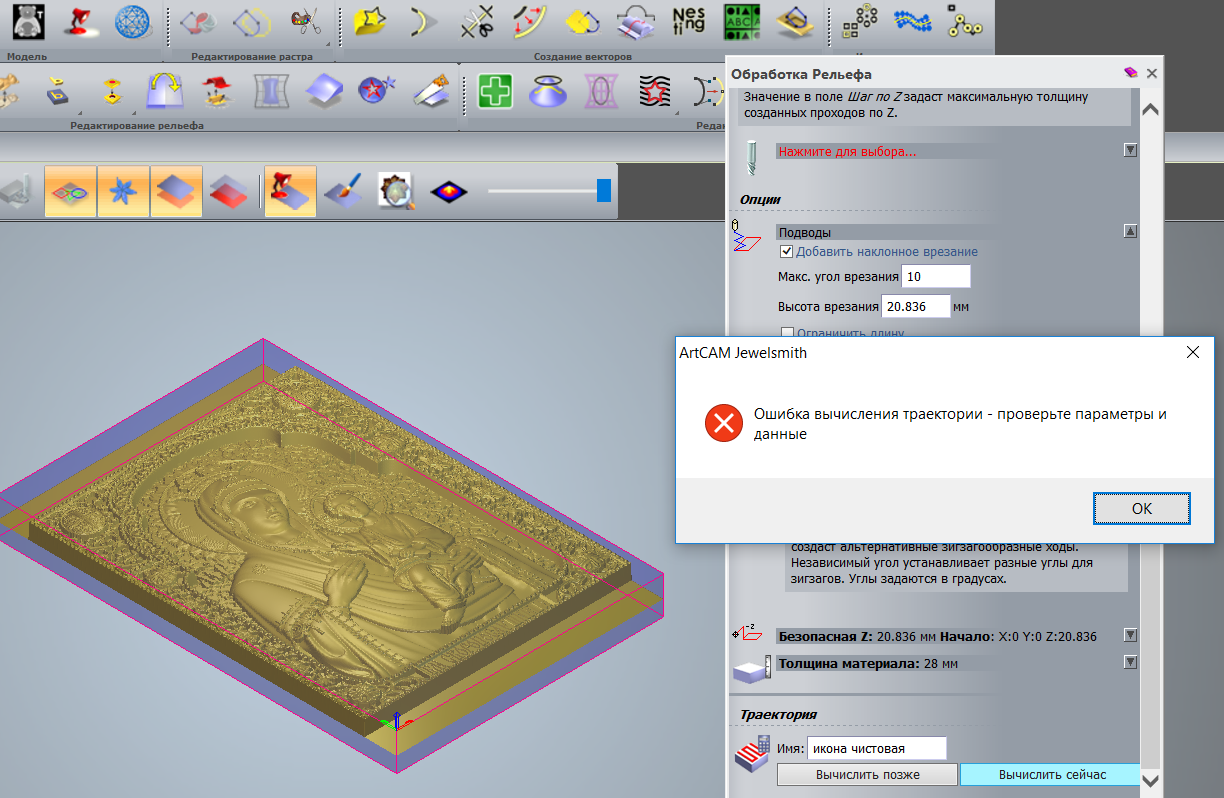Click the blue tilted plane relief icon

tap(323, 92)
